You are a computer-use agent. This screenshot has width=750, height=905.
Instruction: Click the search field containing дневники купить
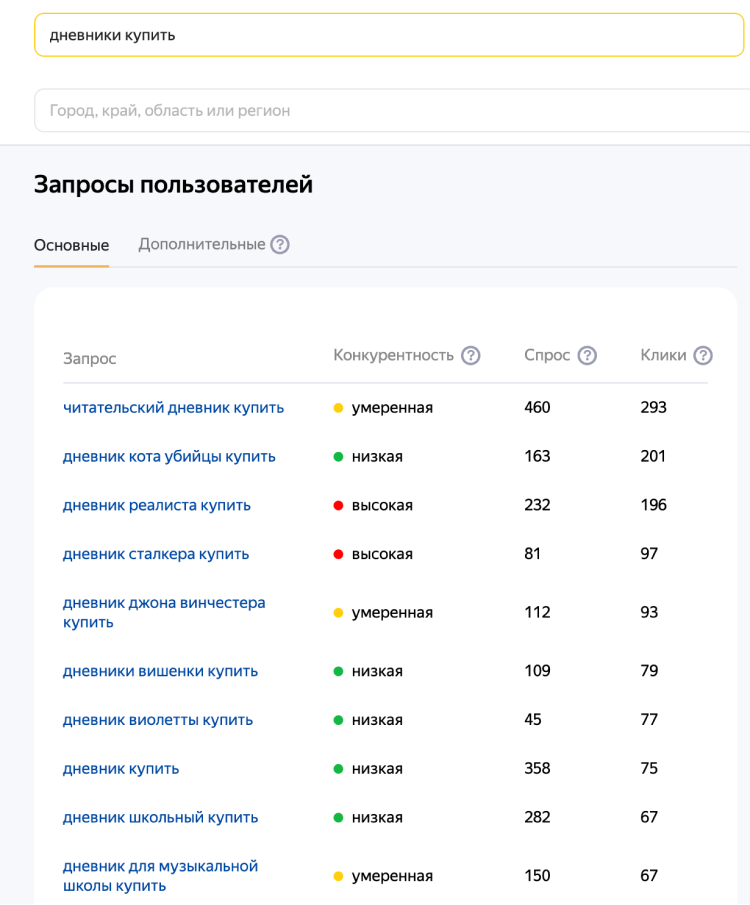coord(388,35)
